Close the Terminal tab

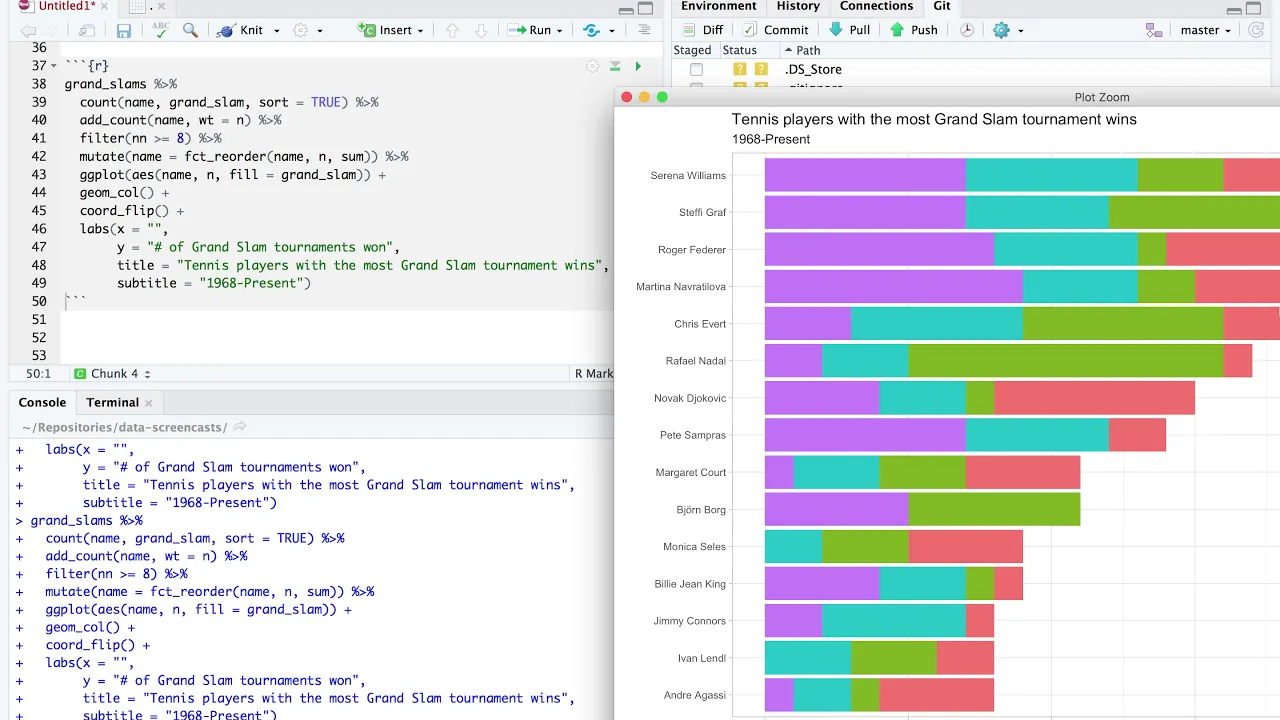(x=149, y=403)
